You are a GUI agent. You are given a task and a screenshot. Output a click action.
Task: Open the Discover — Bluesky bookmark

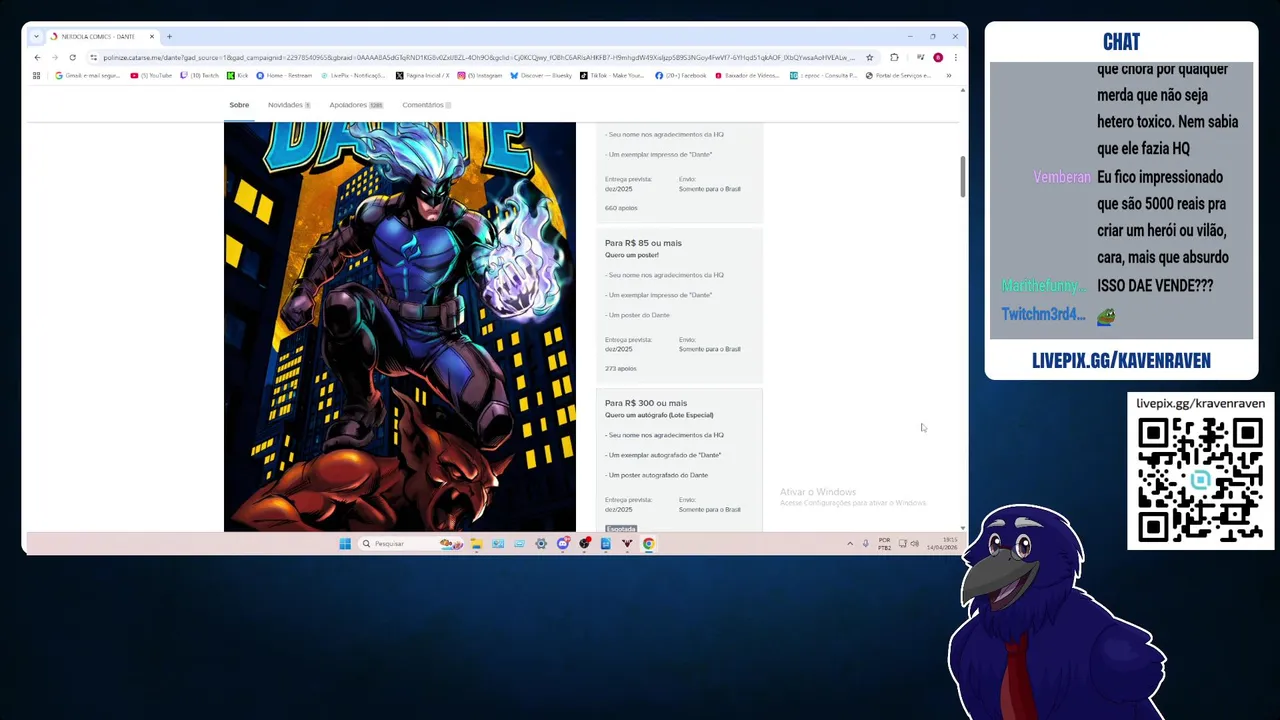click(541, 75)
